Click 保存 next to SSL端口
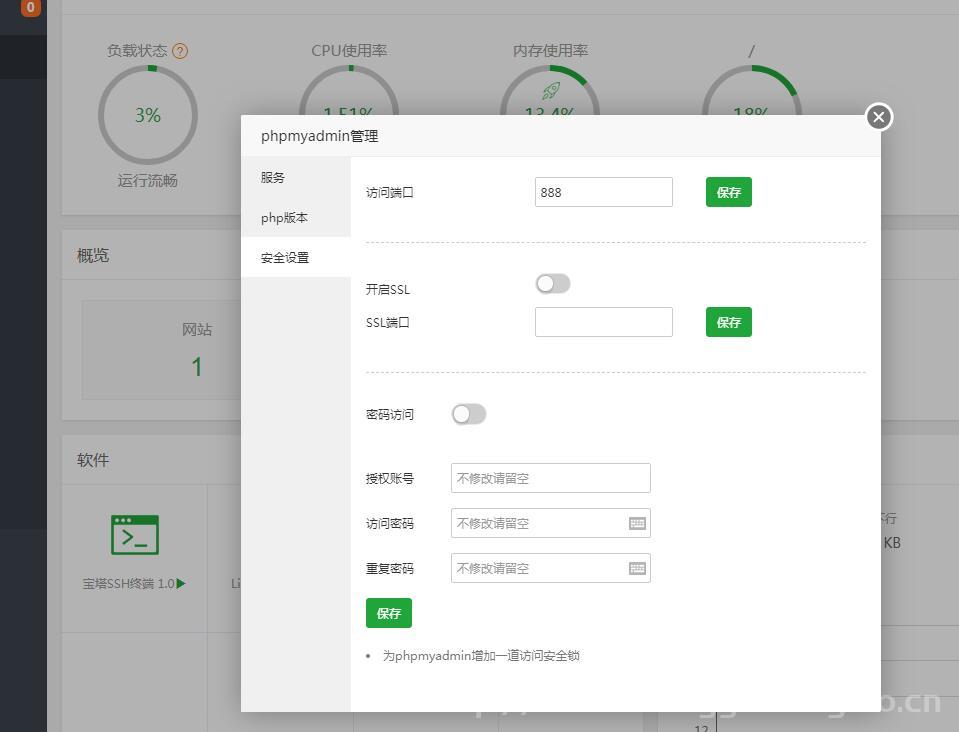Screen dimensions: 959x732 [728, 322]
